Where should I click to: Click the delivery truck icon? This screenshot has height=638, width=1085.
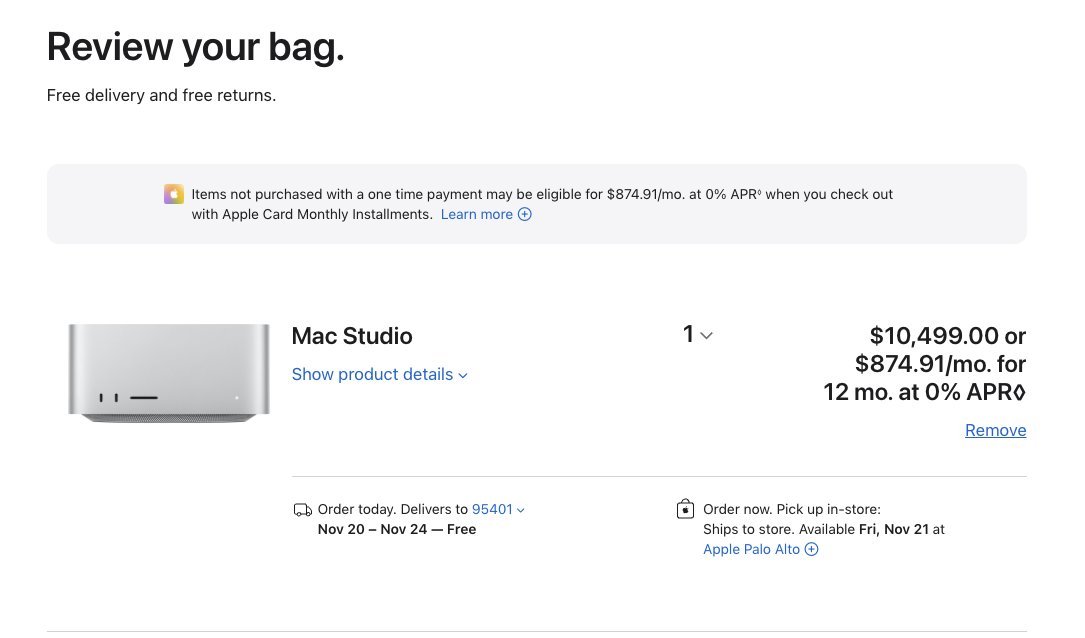tap(302, 510)
